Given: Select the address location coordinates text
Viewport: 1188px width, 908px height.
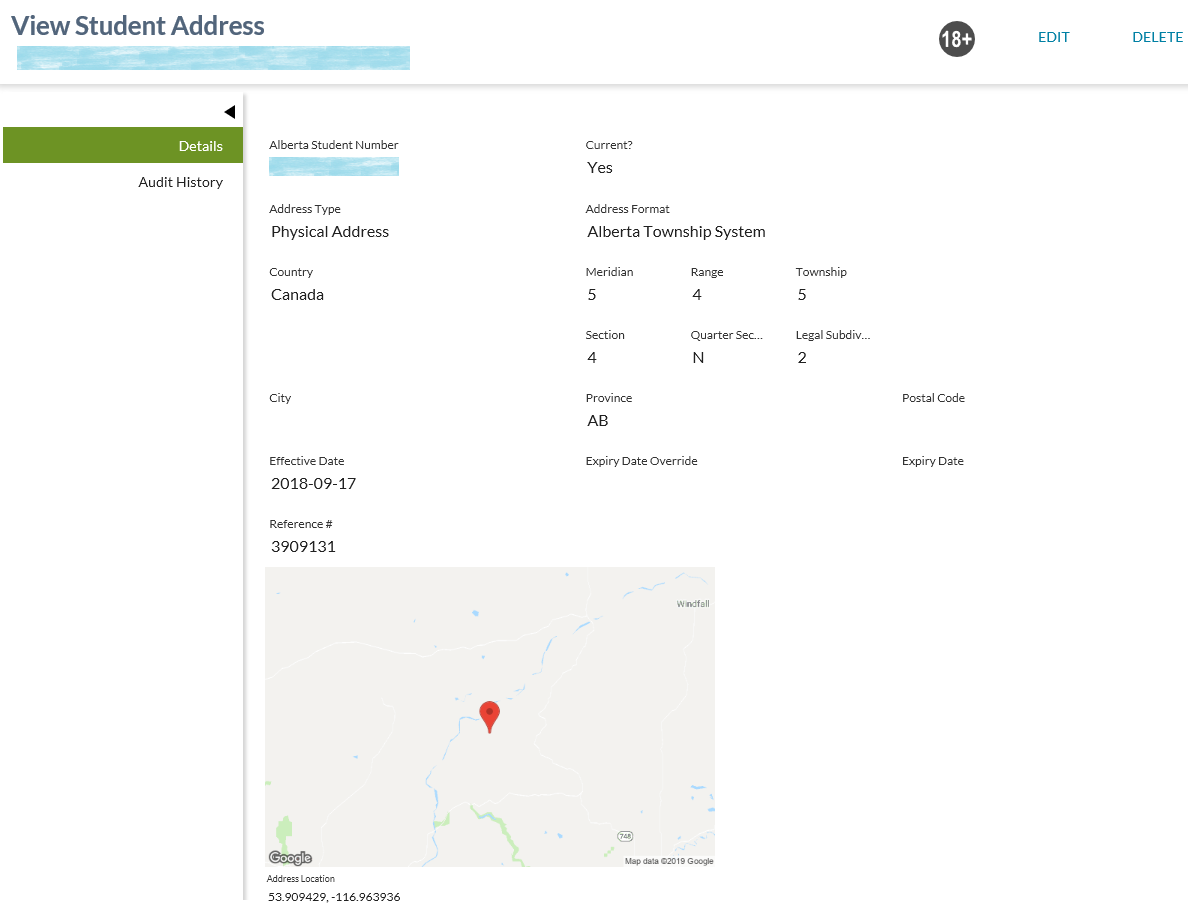Looking at the screenshot, I should click(334, 897).
